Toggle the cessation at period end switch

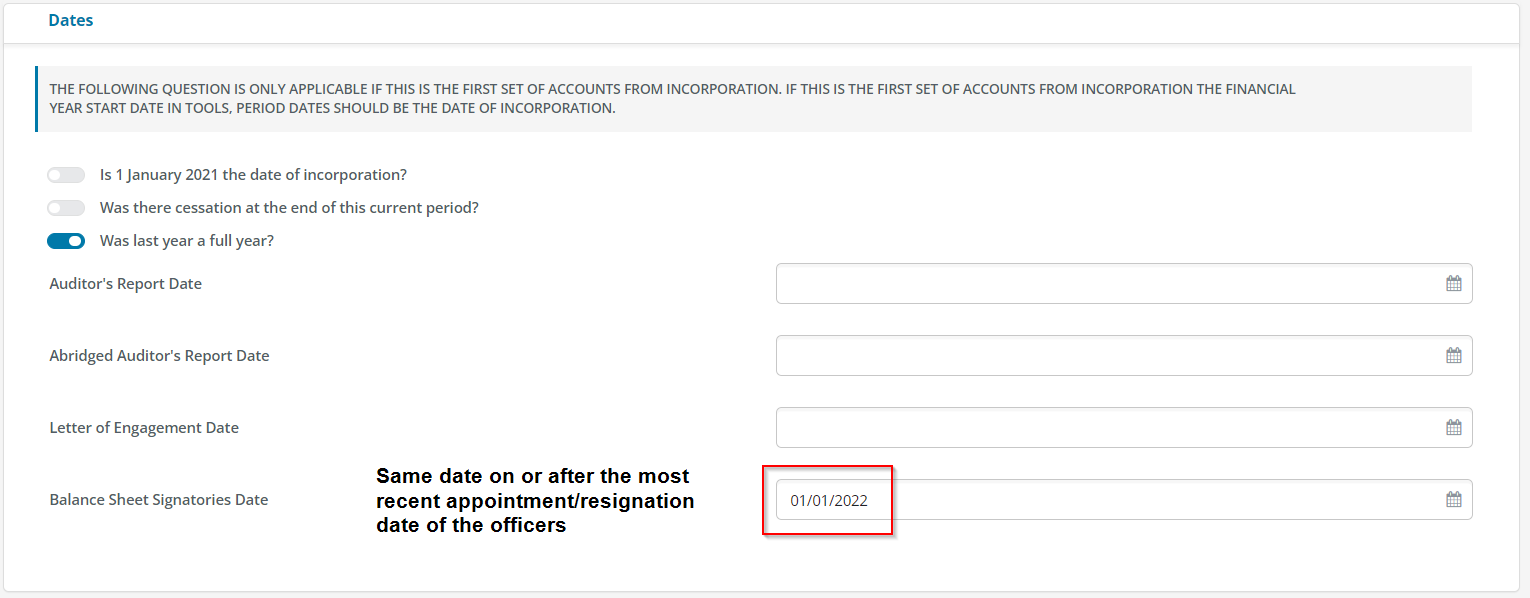click(x=66, y=208)
